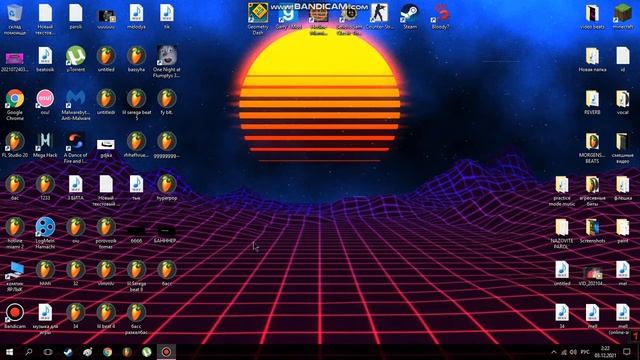This screenshot has height=360, width=640.
Task: Open the LogMeIn Hamachi shortcut
Action: [45, 233]
